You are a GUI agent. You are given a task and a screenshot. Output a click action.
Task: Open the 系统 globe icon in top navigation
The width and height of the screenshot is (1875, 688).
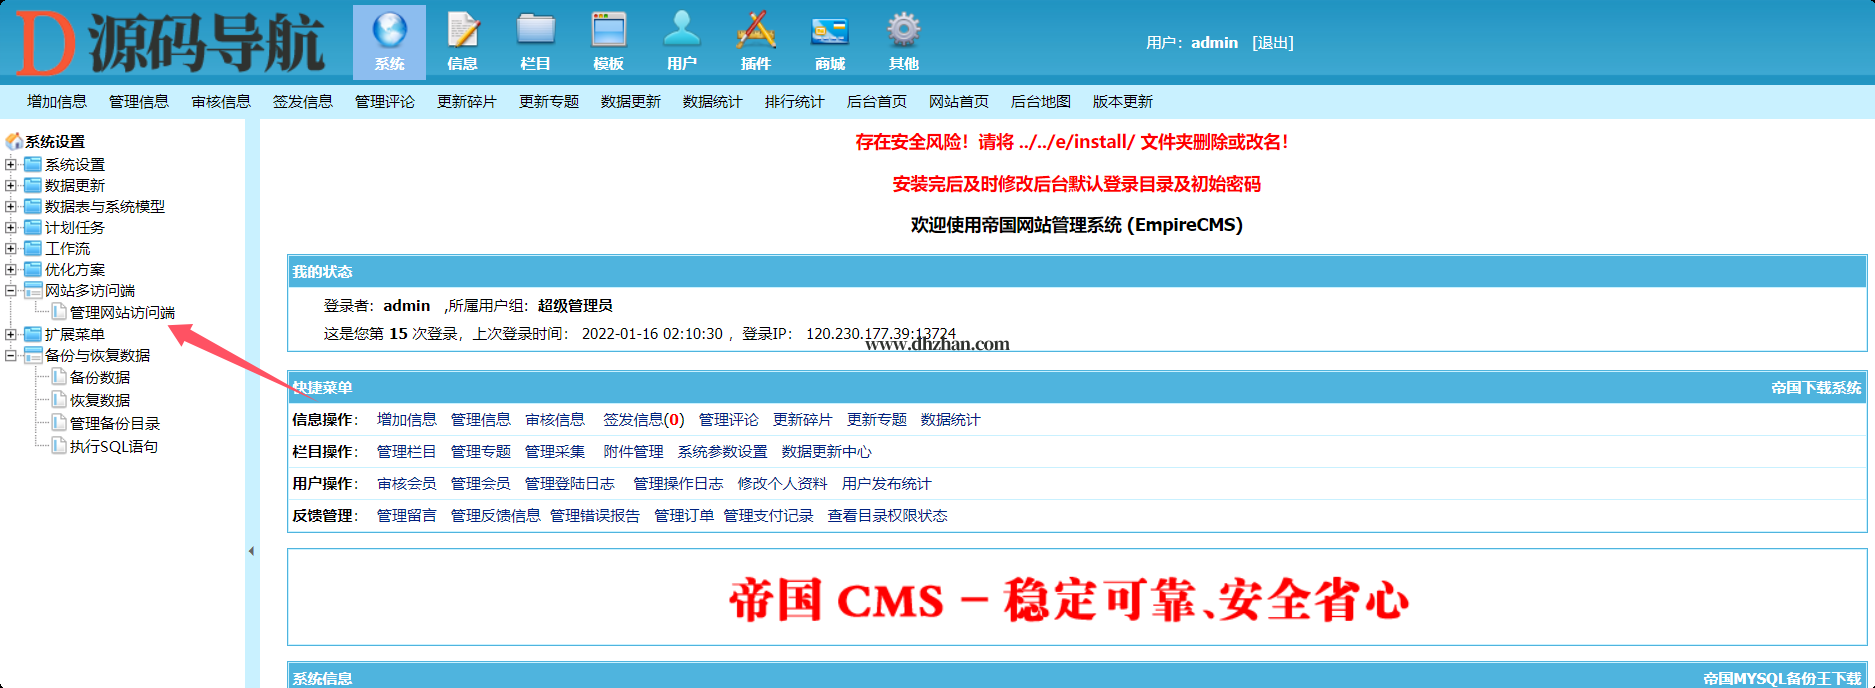pos(389,32)
